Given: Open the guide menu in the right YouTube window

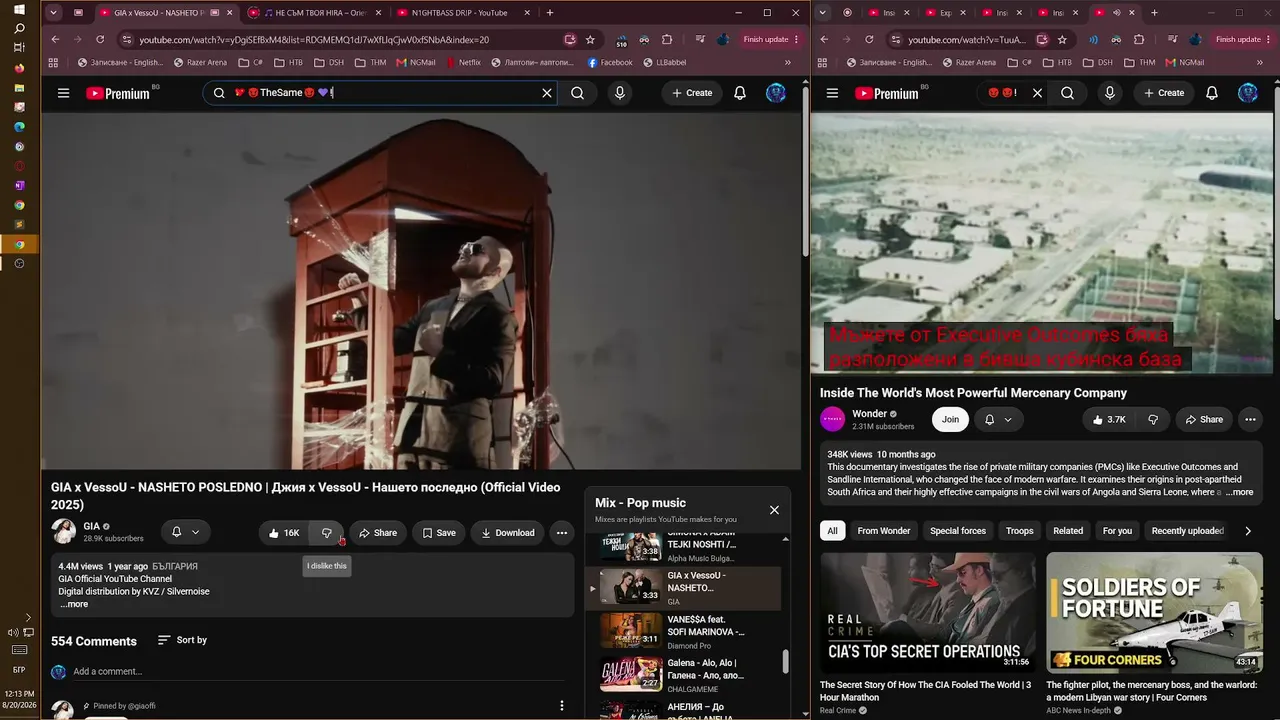Looking at the screenshot, I should click(831, 93).
